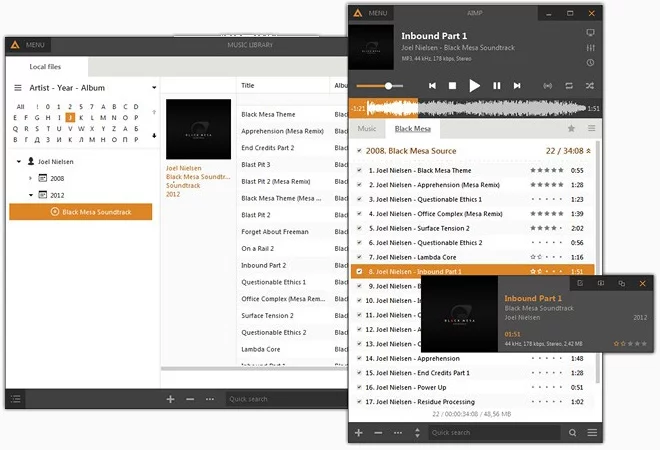Image resolution: width=660 pixels, height=450 pixels.
Task: Click the playlist bookmarks star icon
Action: coord(571,129)
